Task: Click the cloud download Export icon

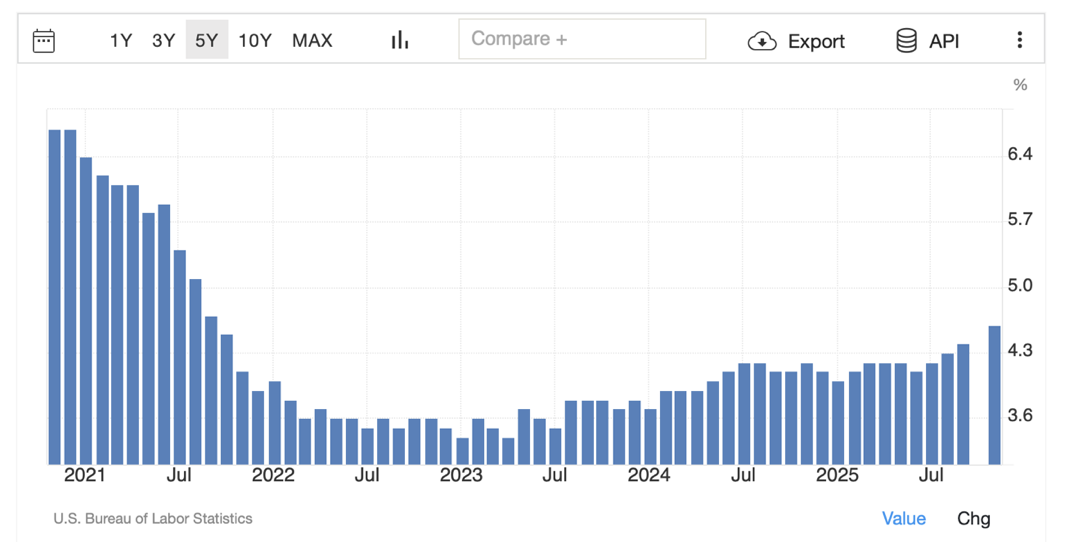Action: coord(762,41)
